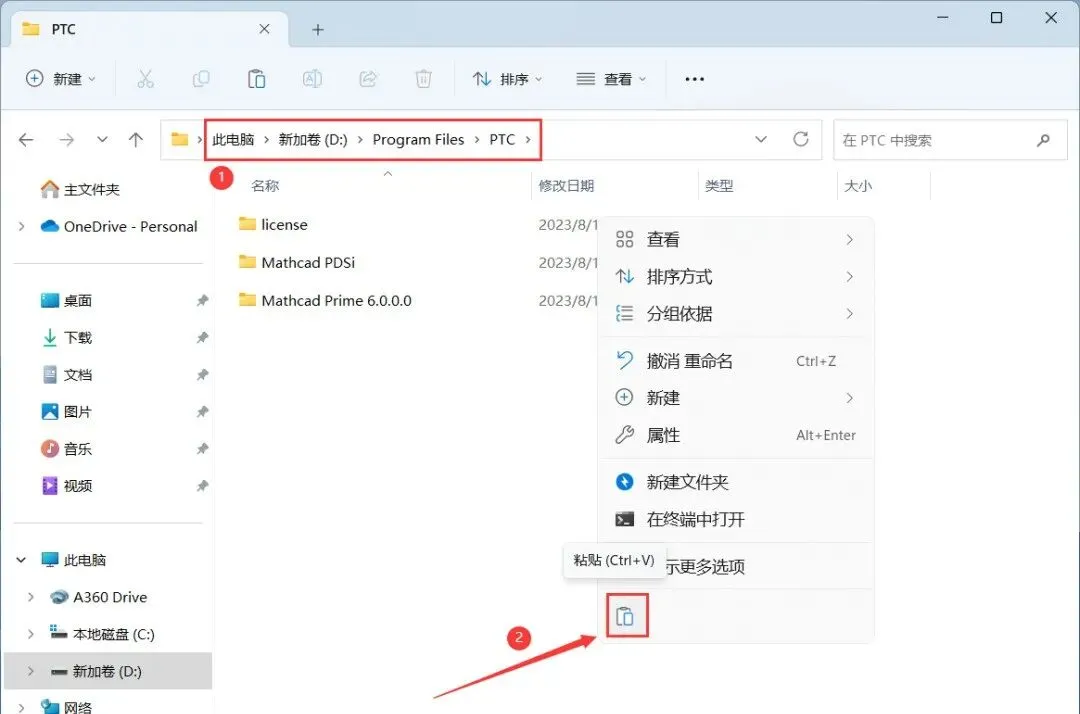Unpin 桌面 using its pin icon
The height and width of the screenshot is (714, 1080).
(x=202, y=301)
